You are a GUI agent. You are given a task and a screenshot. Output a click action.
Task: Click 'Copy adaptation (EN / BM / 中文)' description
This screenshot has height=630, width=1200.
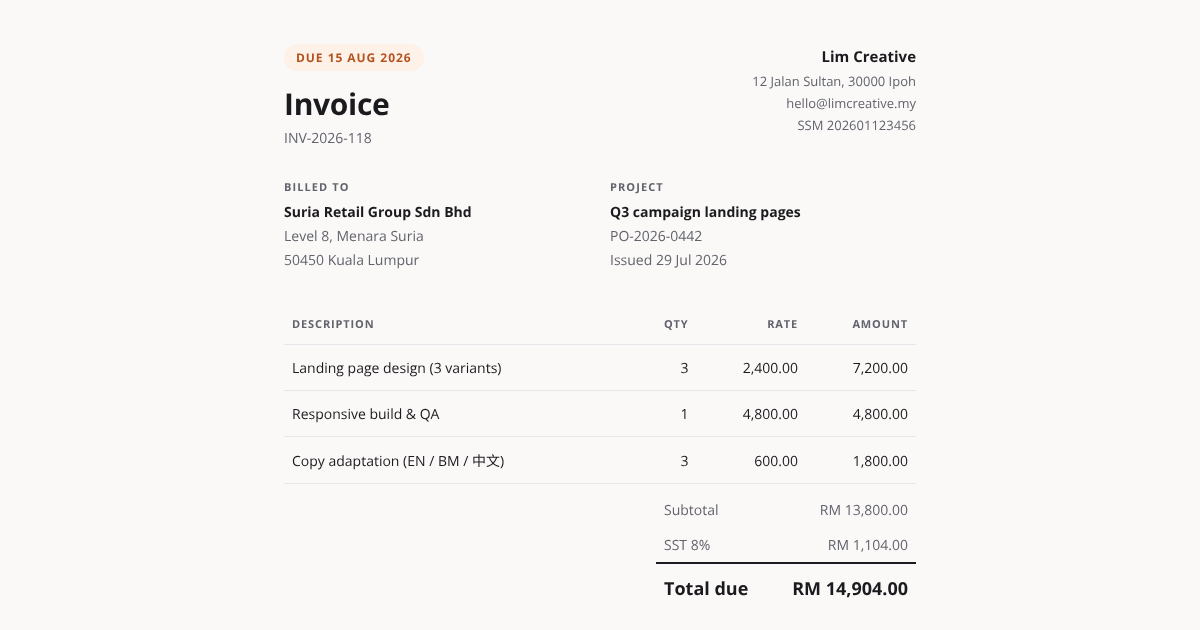398,461
